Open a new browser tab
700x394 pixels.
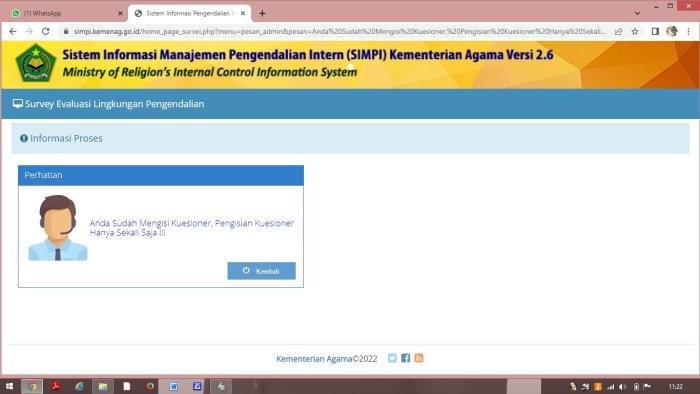(x=262, y=13)
